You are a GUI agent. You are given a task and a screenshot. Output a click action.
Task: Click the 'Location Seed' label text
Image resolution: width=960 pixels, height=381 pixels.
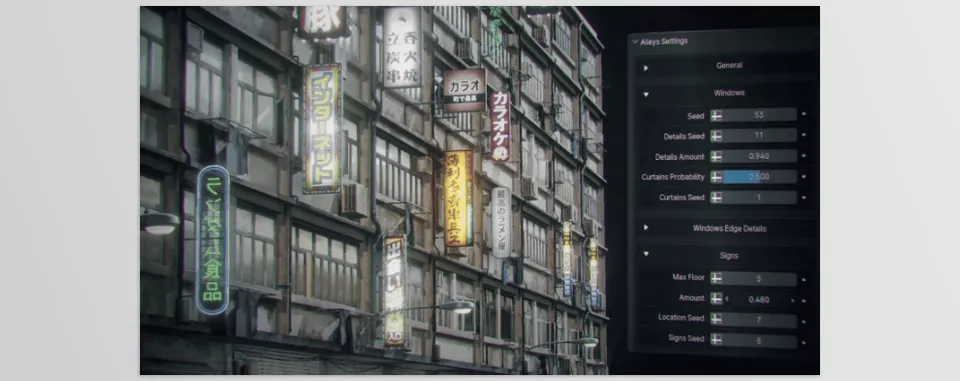pyautogui.click(x=681, y=317)
